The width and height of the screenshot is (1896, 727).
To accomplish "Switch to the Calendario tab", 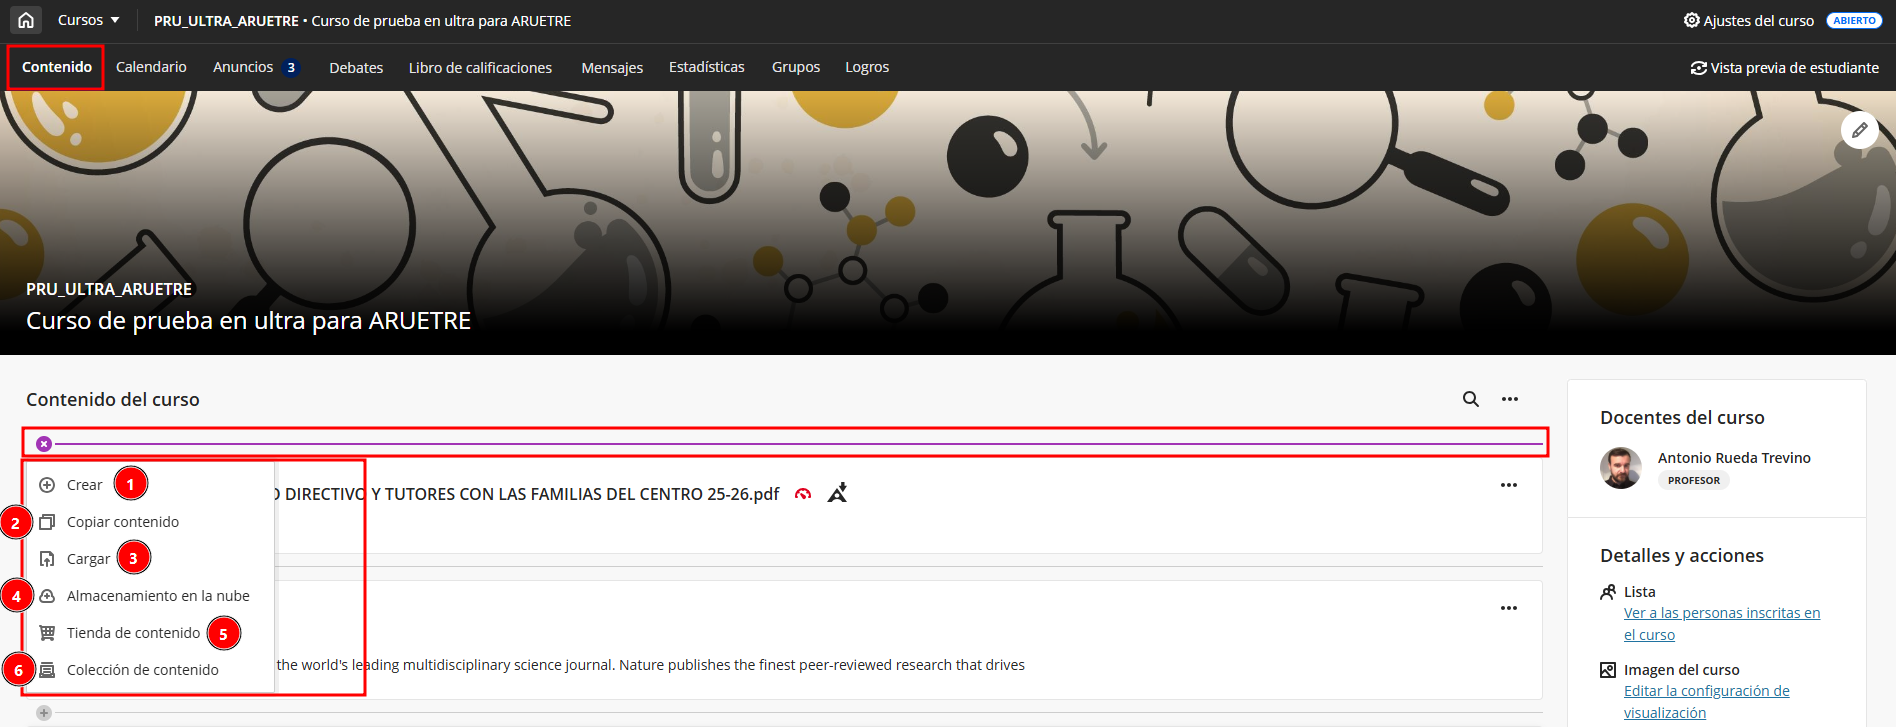I will tap(151, 67).
